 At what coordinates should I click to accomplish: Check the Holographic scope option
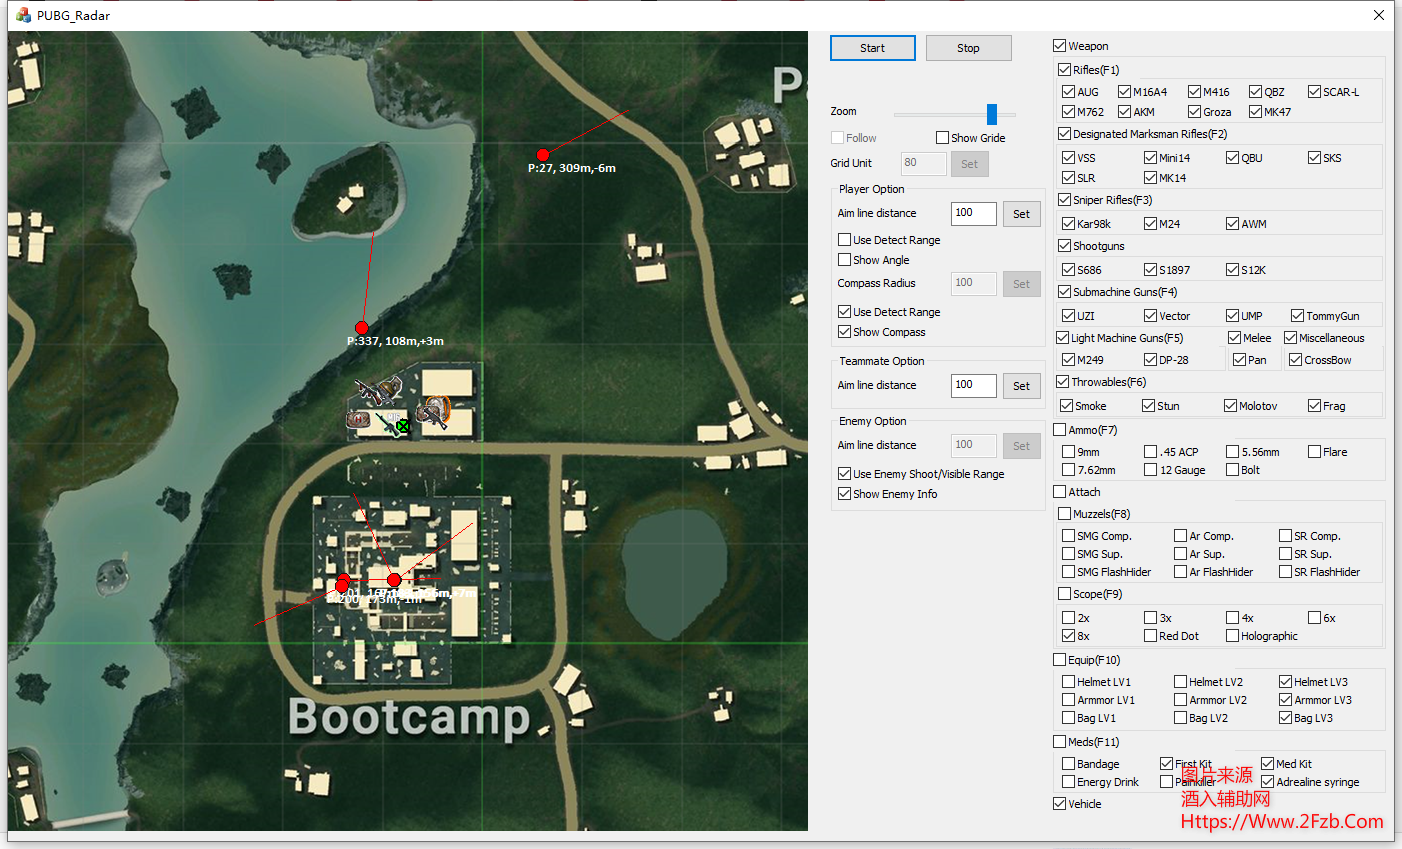click(1232, 636)
